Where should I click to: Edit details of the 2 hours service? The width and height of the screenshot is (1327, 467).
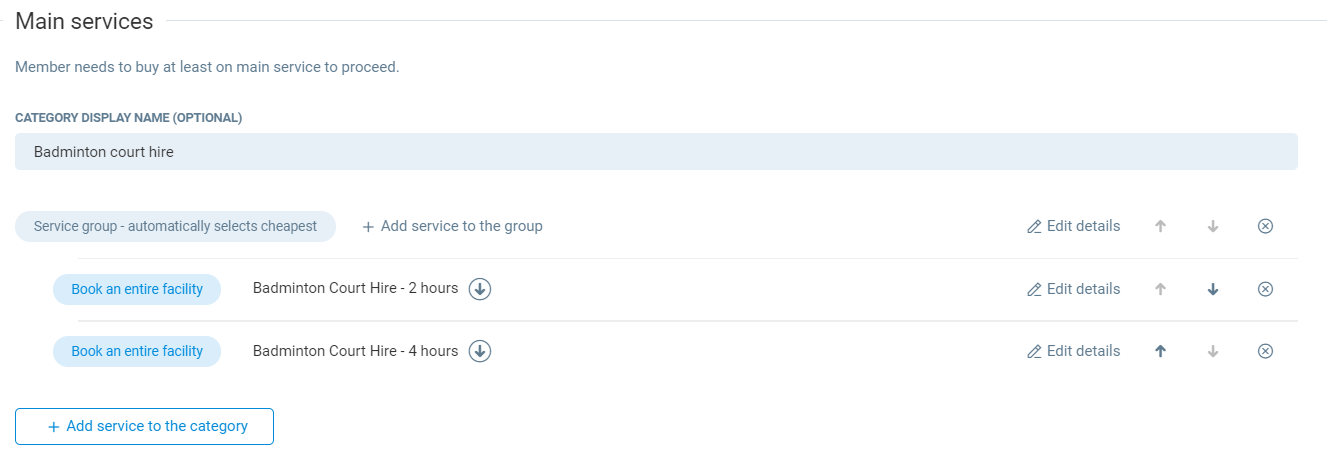pos(1073,289)
